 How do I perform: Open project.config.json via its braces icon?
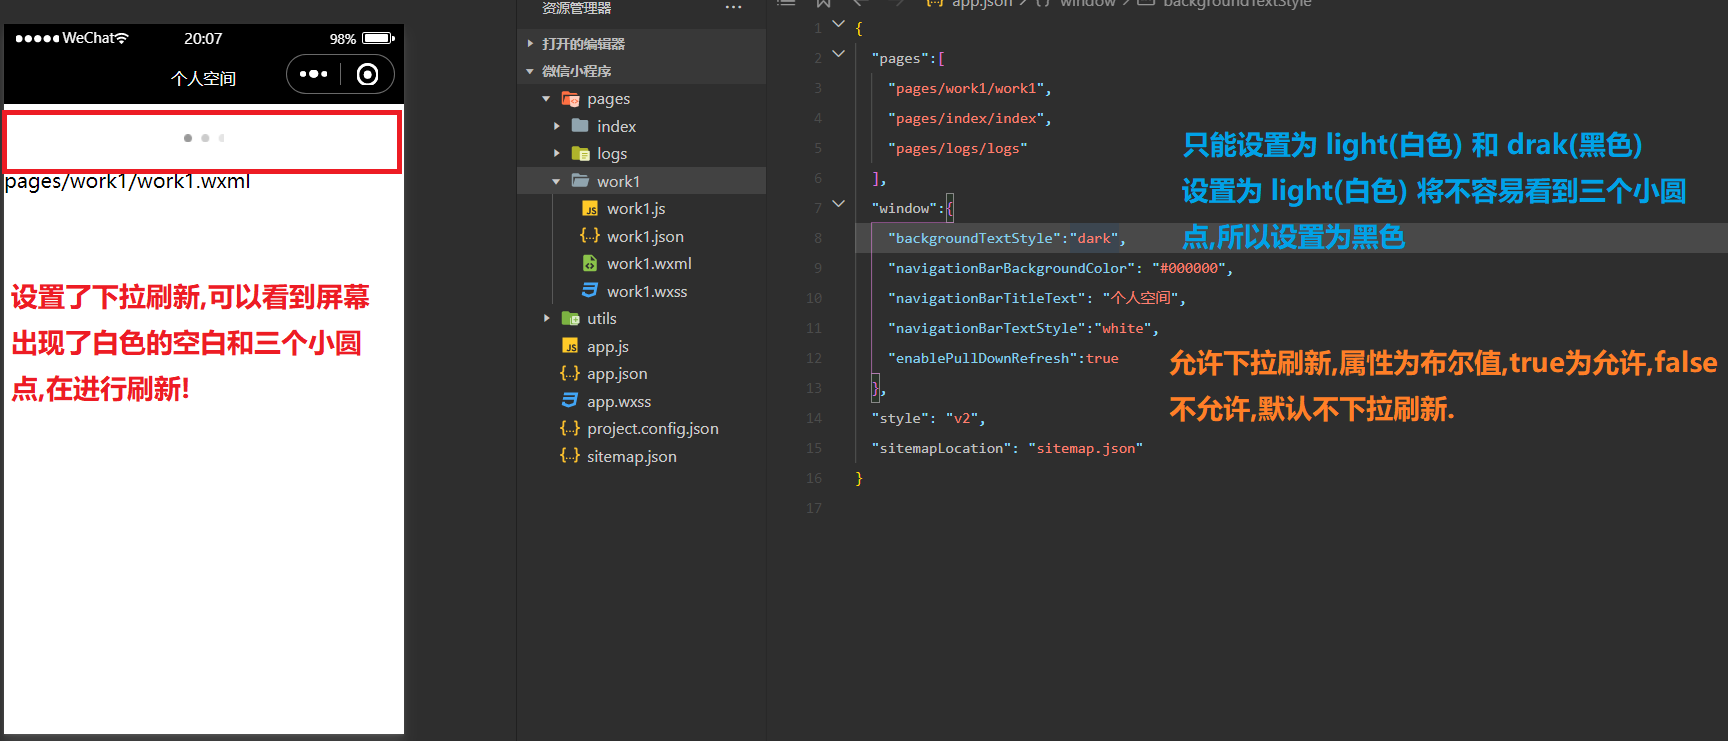click(x=570, y=428)
